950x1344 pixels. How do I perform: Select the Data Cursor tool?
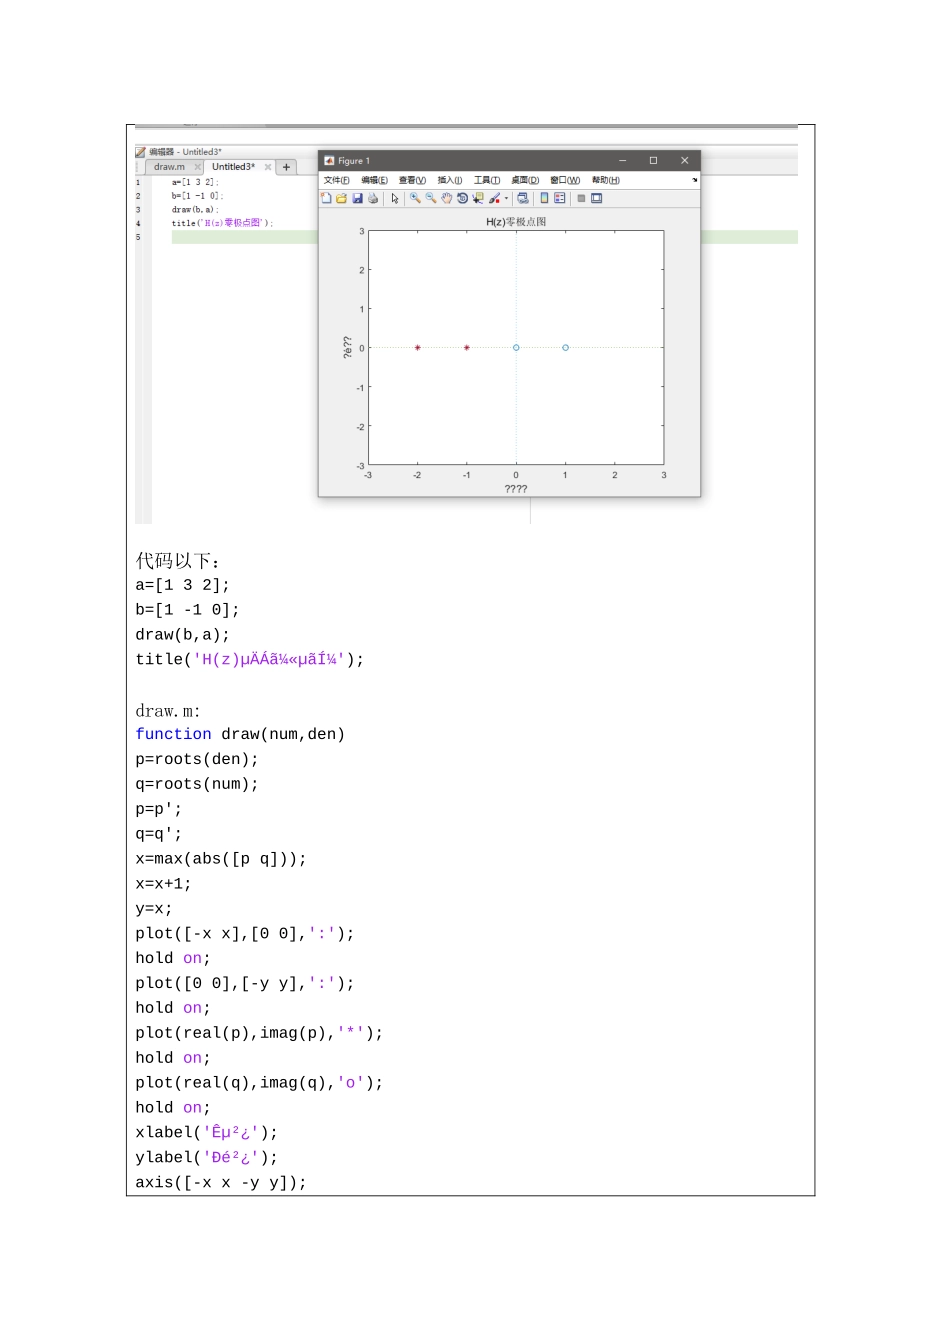[x=478, y=198]
